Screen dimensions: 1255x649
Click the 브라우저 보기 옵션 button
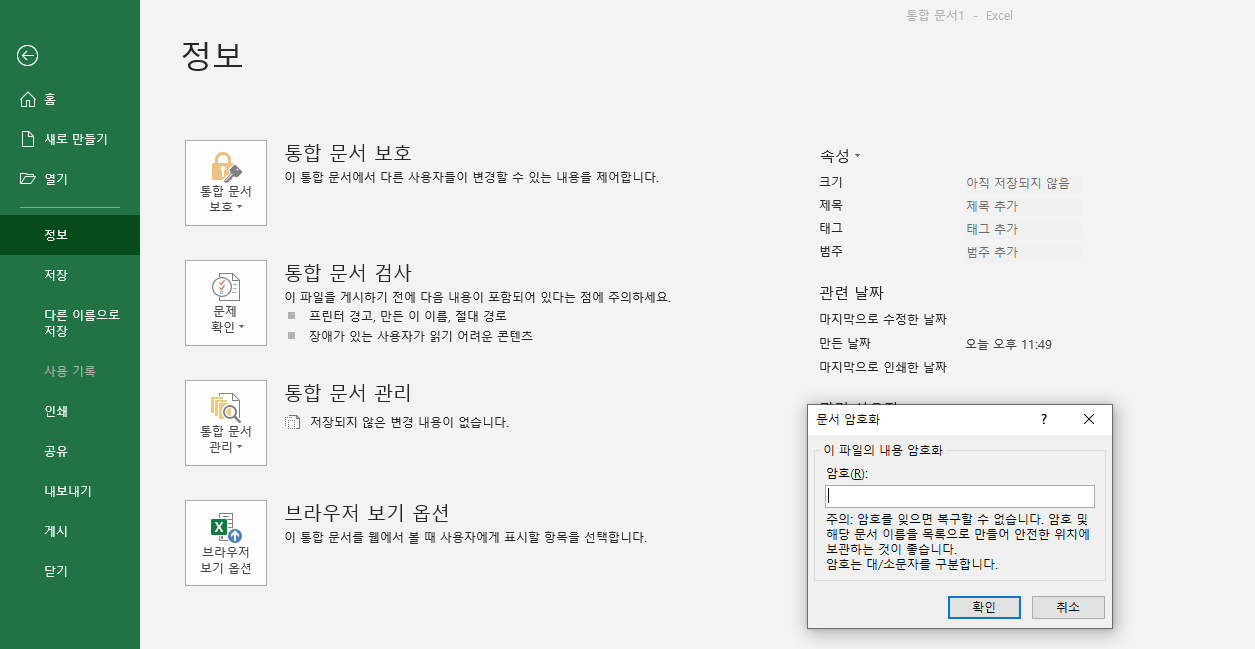(226, 543)
